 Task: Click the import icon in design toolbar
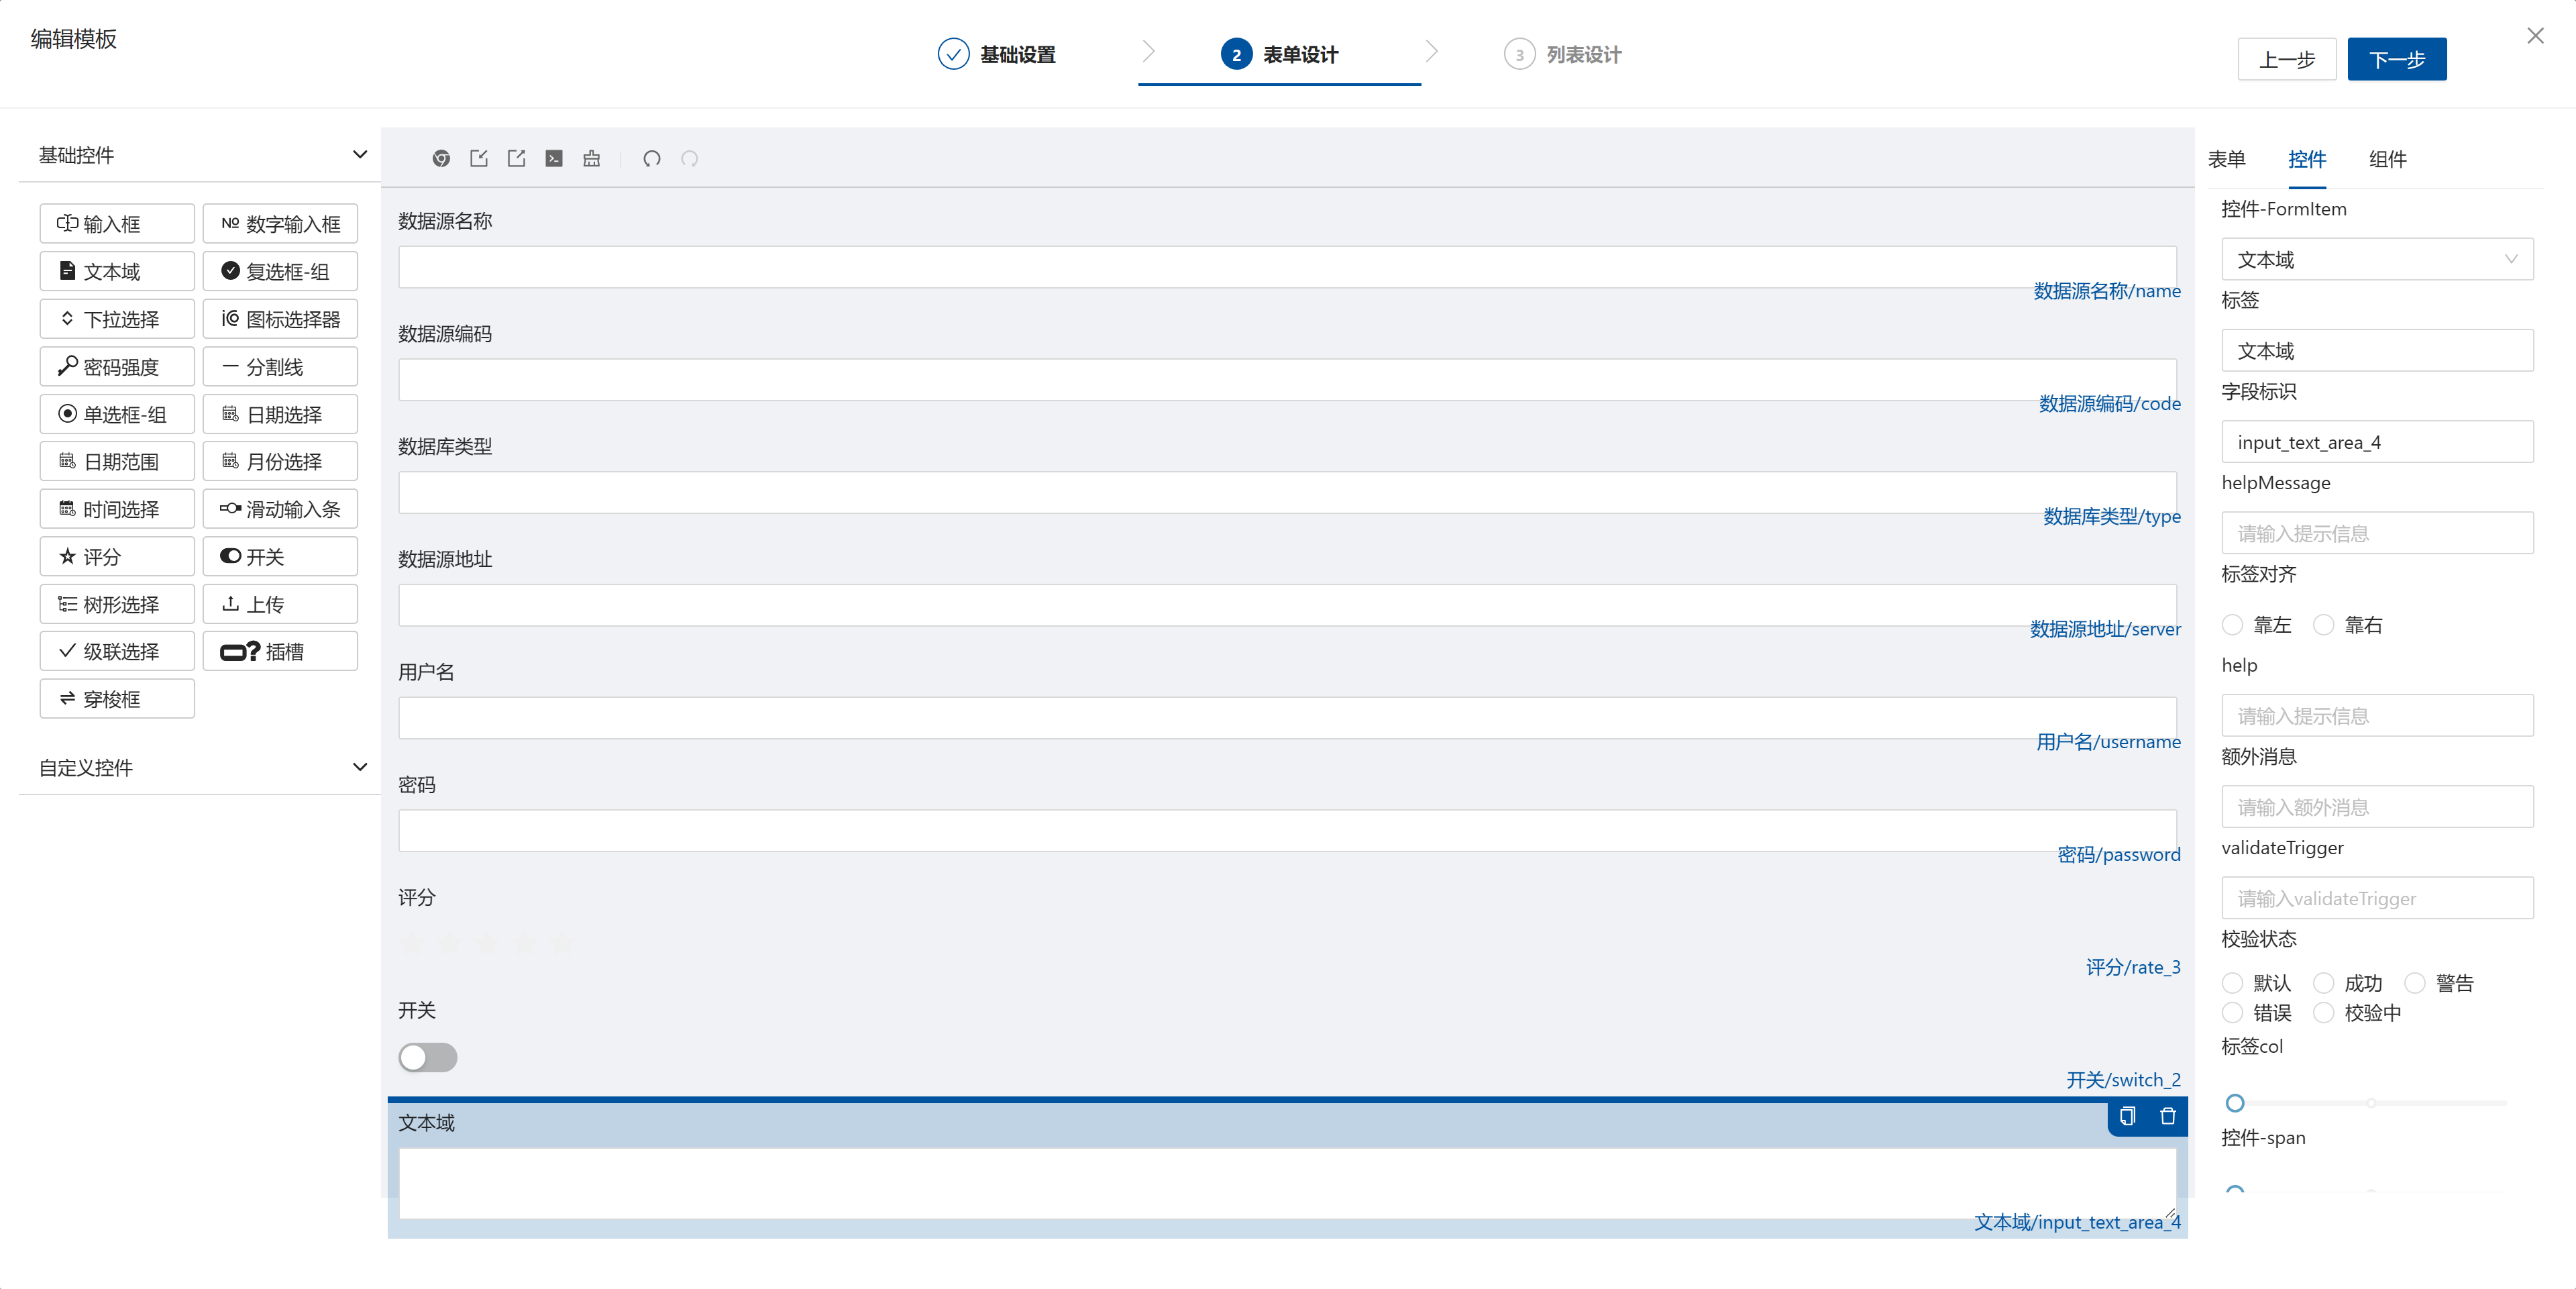(x=479, y=159)
